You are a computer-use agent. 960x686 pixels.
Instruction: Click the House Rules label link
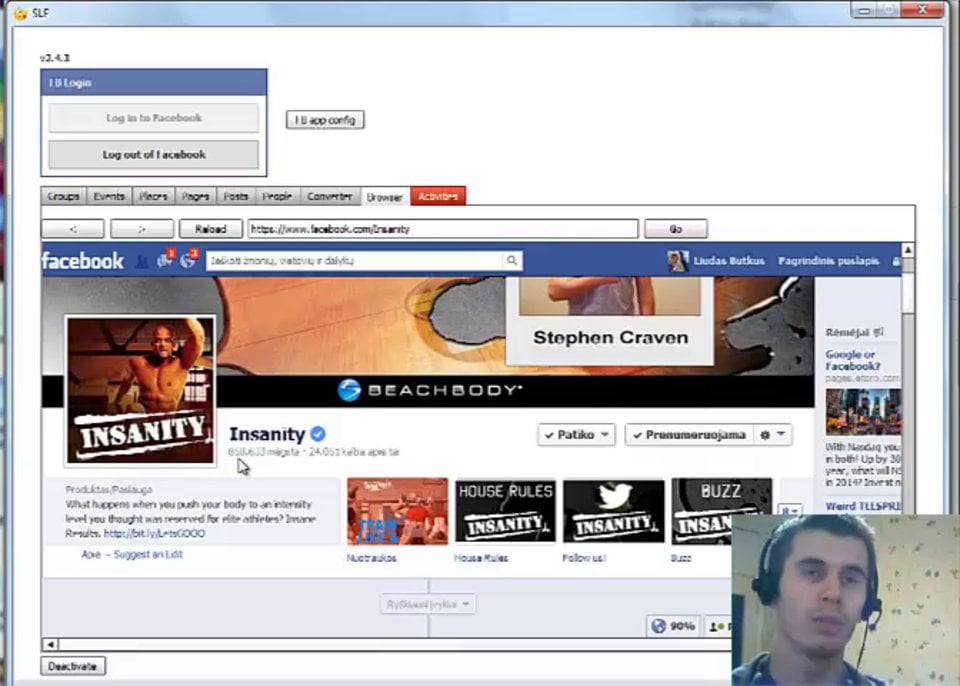coord(481,558)
